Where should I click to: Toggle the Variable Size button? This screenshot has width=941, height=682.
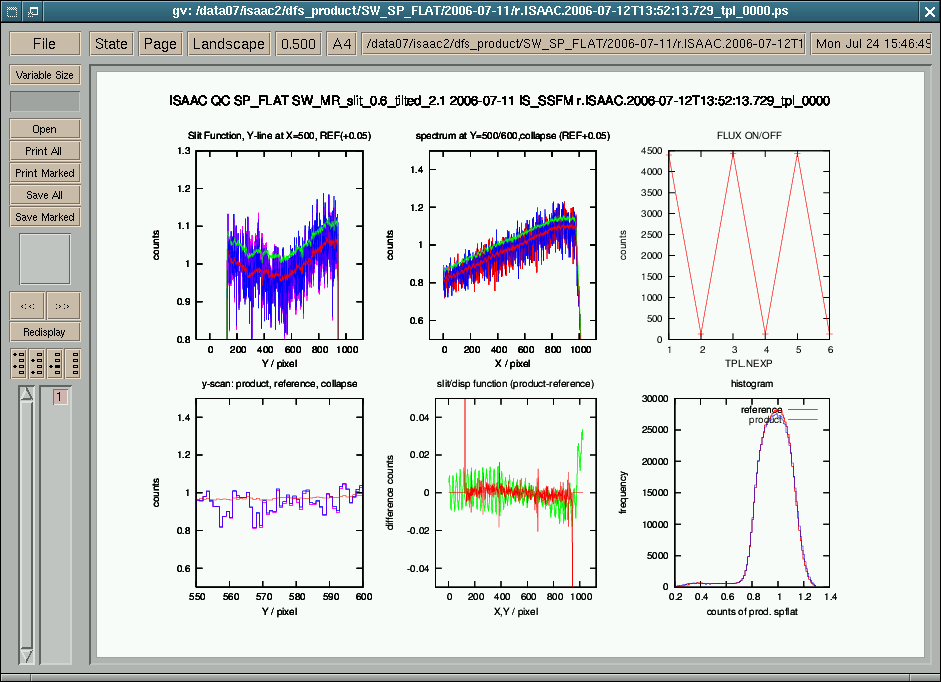point(44,75)
